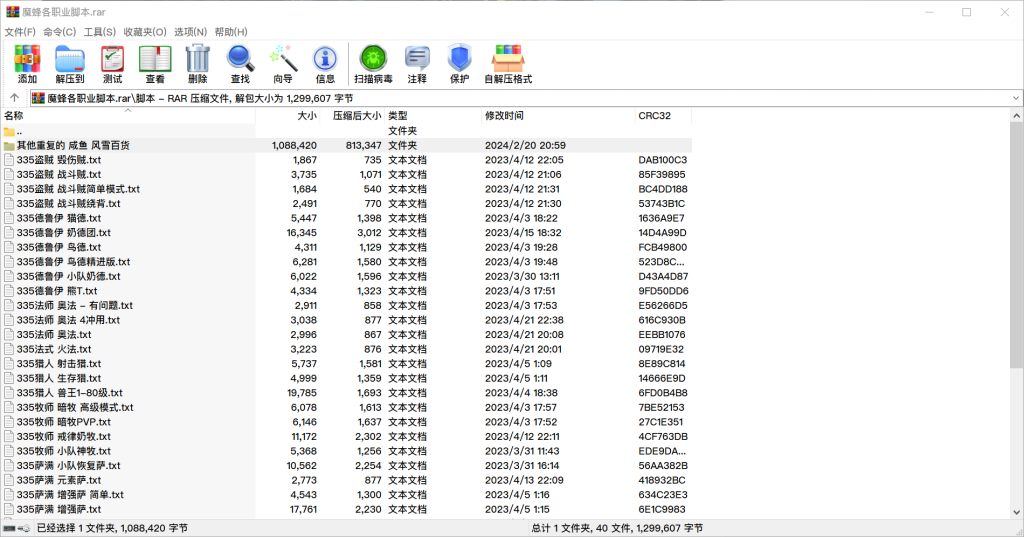The height and width of the screenshot is (537, 1024).
Task: Click the 扫描病毒 (Virus Scan) icon
Action: click(x=374, y=64)
